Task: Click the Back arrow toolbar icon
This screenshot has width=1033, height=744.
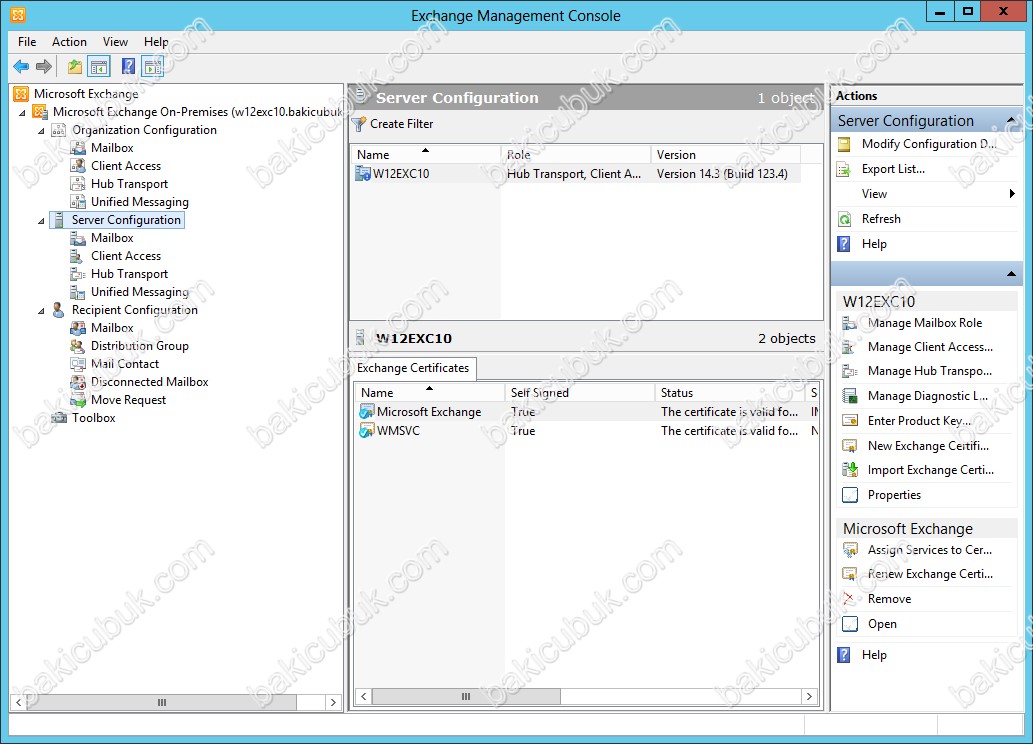Action: pyautogui.click(x=21, y=66)
